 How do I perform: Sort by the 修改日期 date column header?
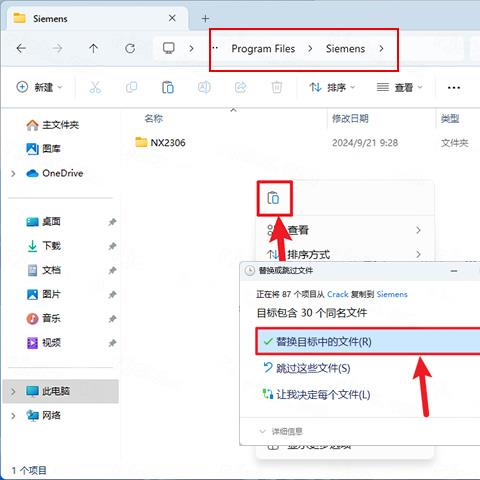pos(350,119)
